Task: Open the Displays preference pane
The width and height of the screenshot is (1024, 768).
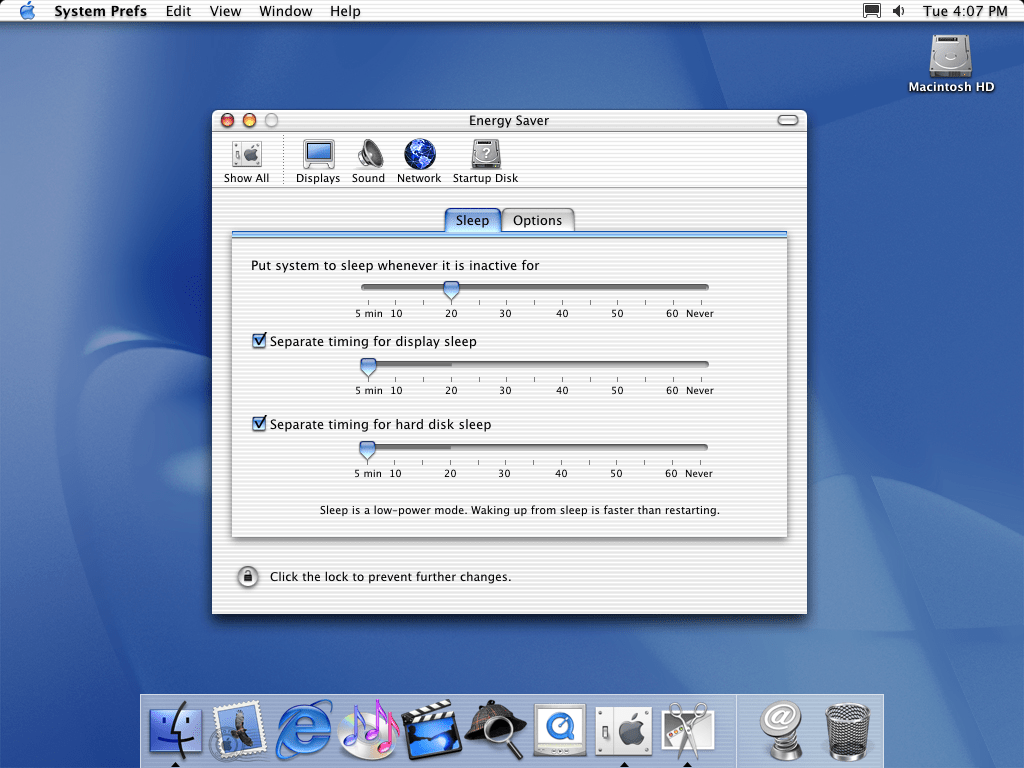Action: click(x=318, y=160)
